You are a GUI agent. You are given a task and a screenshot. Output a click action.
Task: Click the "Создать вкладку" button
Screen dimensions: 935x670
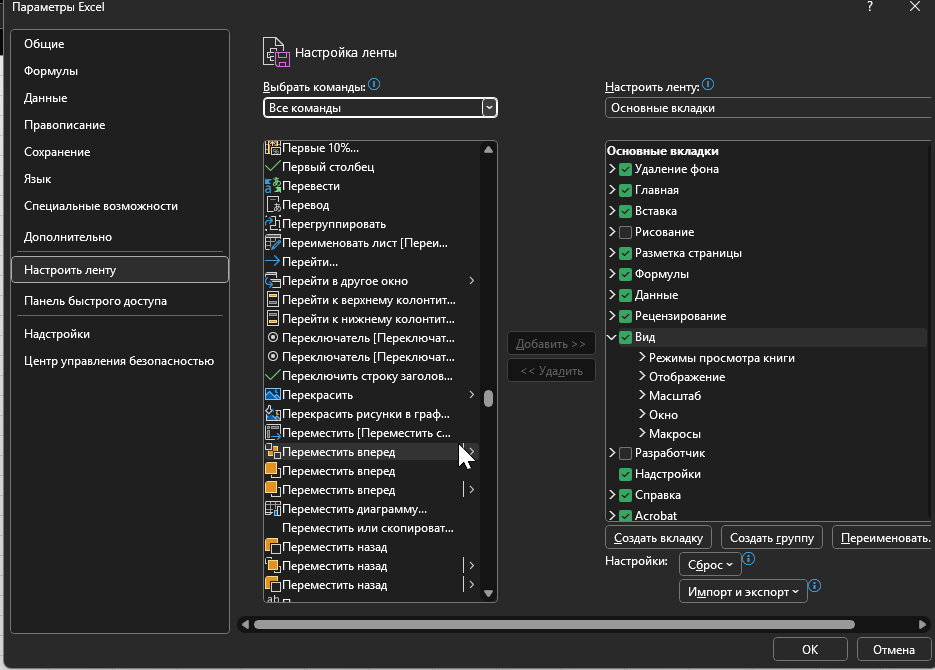(658, 538)
